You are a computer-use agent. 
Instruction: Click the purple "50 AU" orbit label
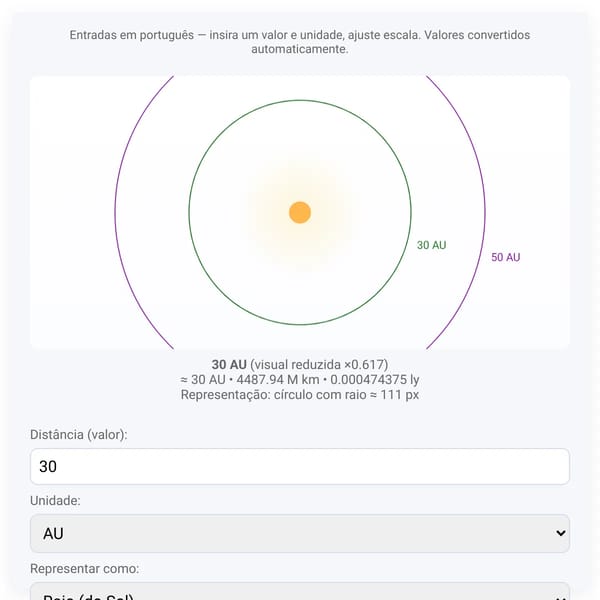point(505,257)
